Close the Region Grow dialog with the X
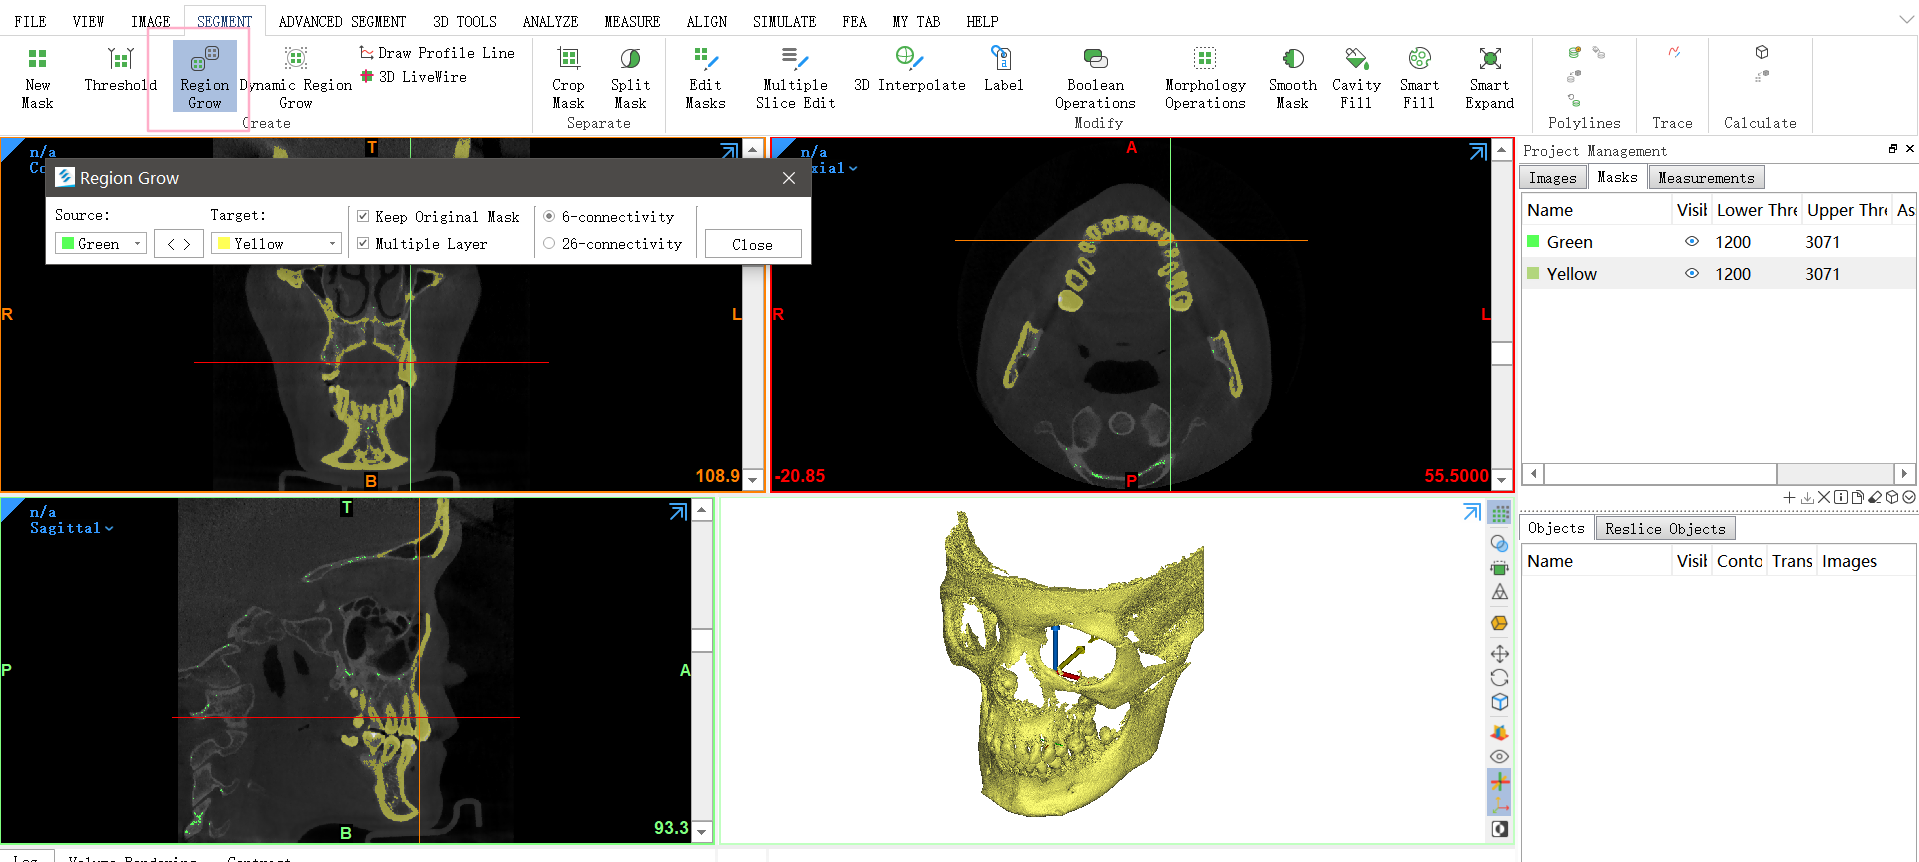The image size is (1919, 862). [789, 178]
